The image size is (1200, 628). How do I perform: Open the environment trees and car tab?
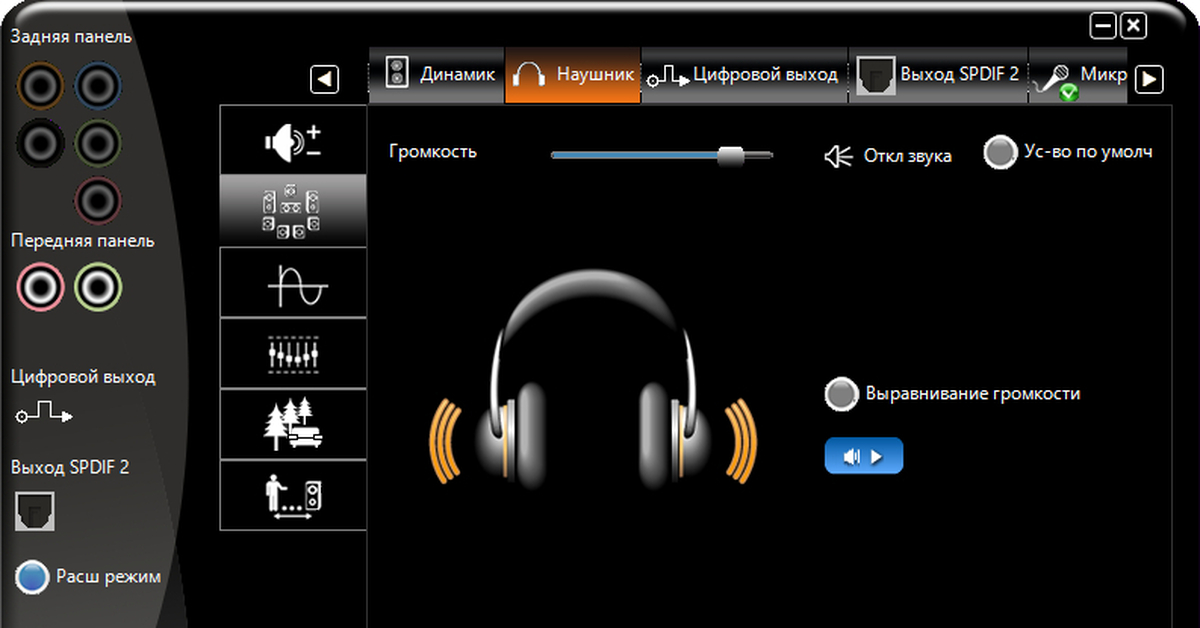[292, 425]
